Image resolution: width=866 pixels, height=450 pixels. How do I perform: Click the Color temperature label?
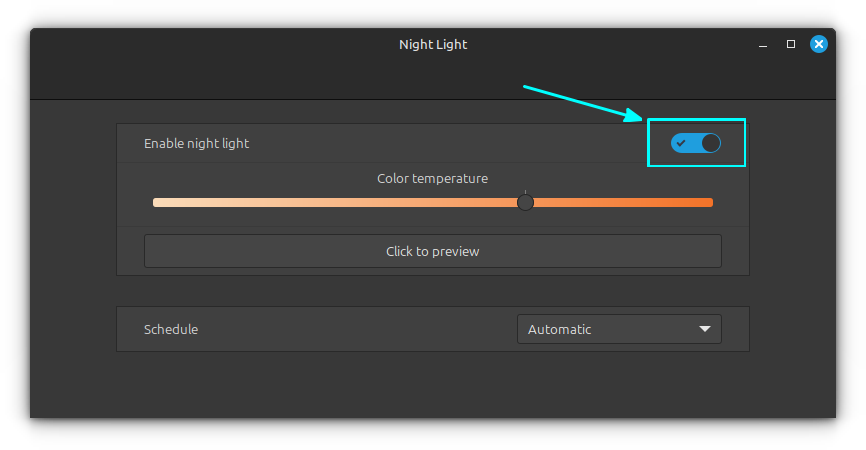pos(432,178)
